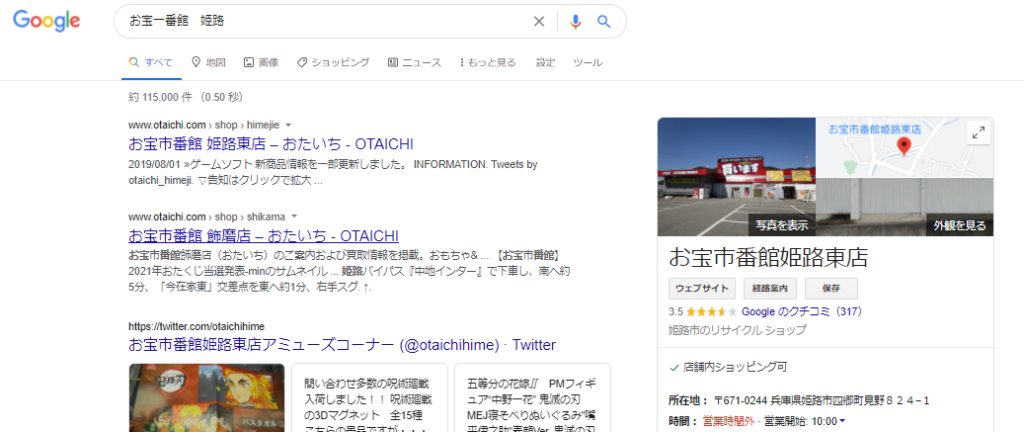Click the 営業時間外 status text
This screenshot has width=1024, height=432.
(728, 422)
